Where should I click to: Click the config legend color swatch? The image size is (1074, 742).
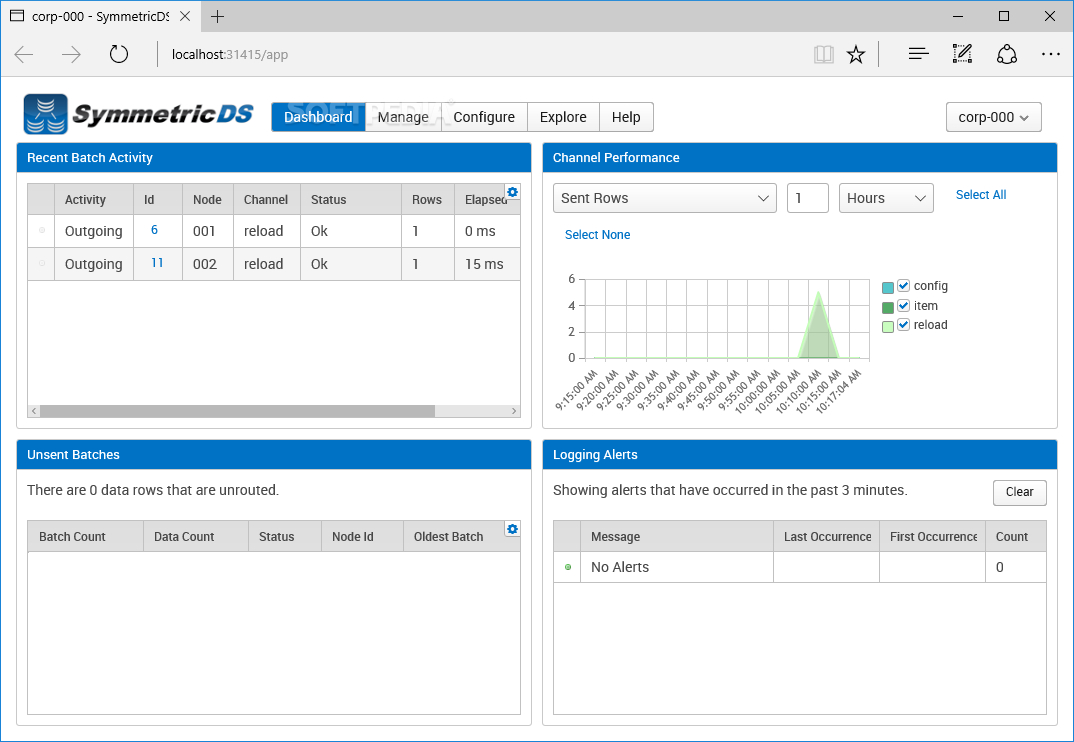click(888, 288)
